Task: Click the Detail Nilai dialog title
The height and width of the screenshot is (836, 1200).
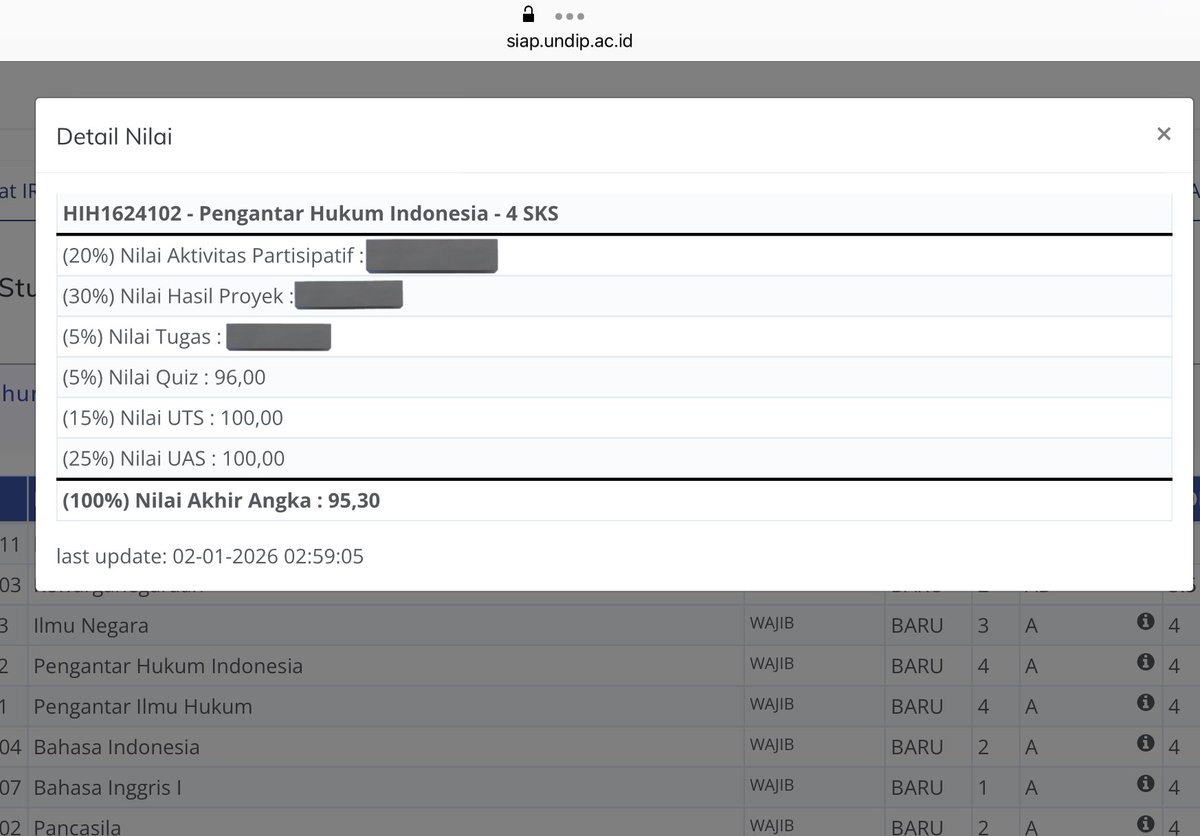Action: pyautogui.click(x=114, y=137)
